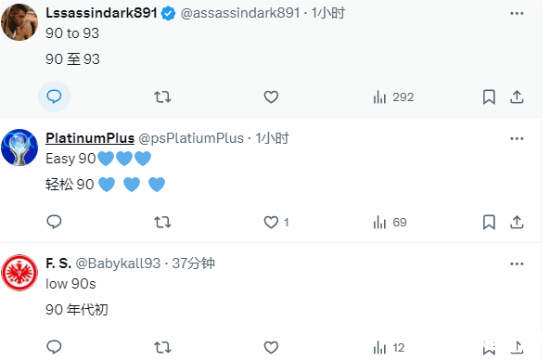
Task: Reply to the "90 to 93" tweet
Action: coord(54,96)
